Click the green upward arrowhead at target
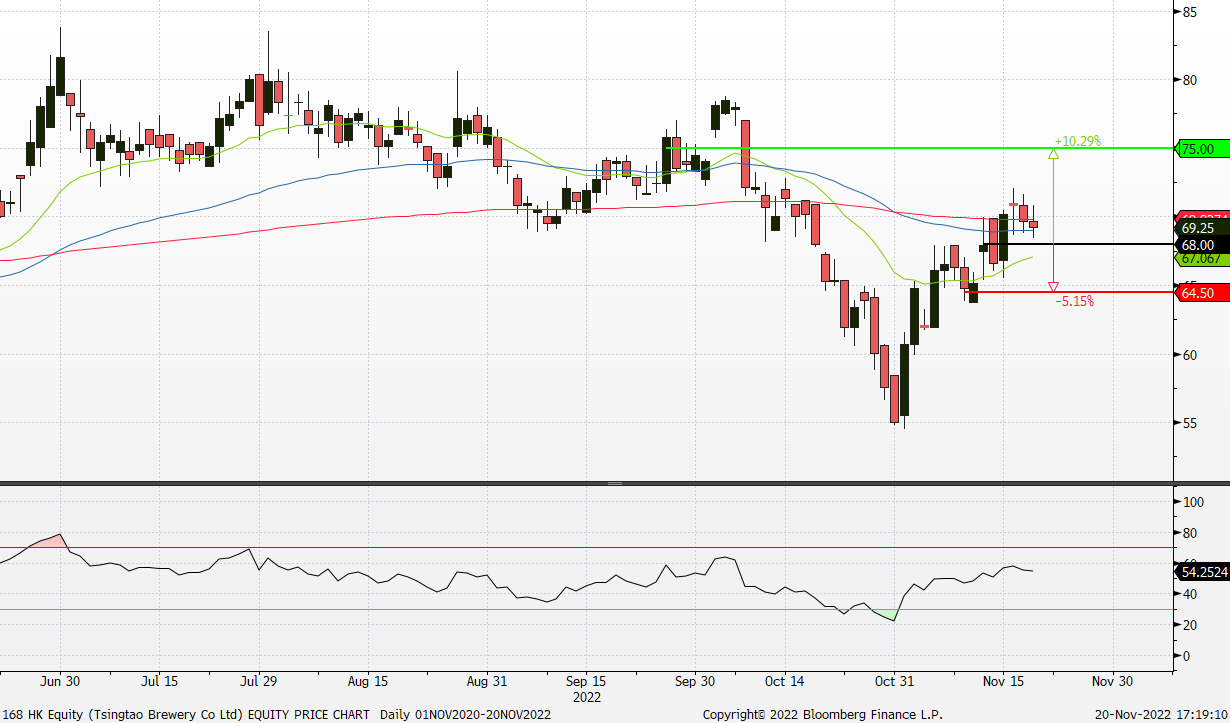Image resolution: width=1230 pixels, height=723 pixels. pyautogui.click(x=1053, y=154)
